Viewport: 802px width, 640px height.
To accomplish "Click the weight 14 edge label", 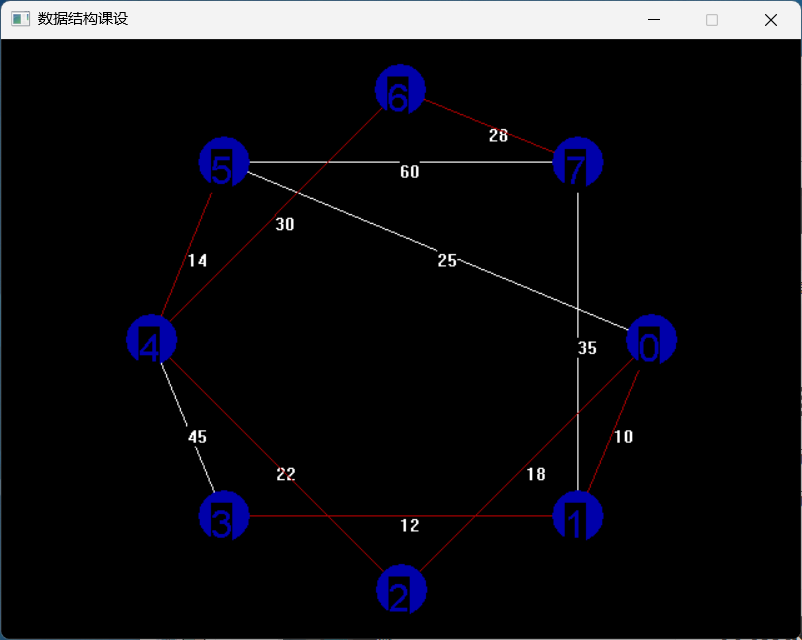I will pyautogui.click(x=198, y=261).
